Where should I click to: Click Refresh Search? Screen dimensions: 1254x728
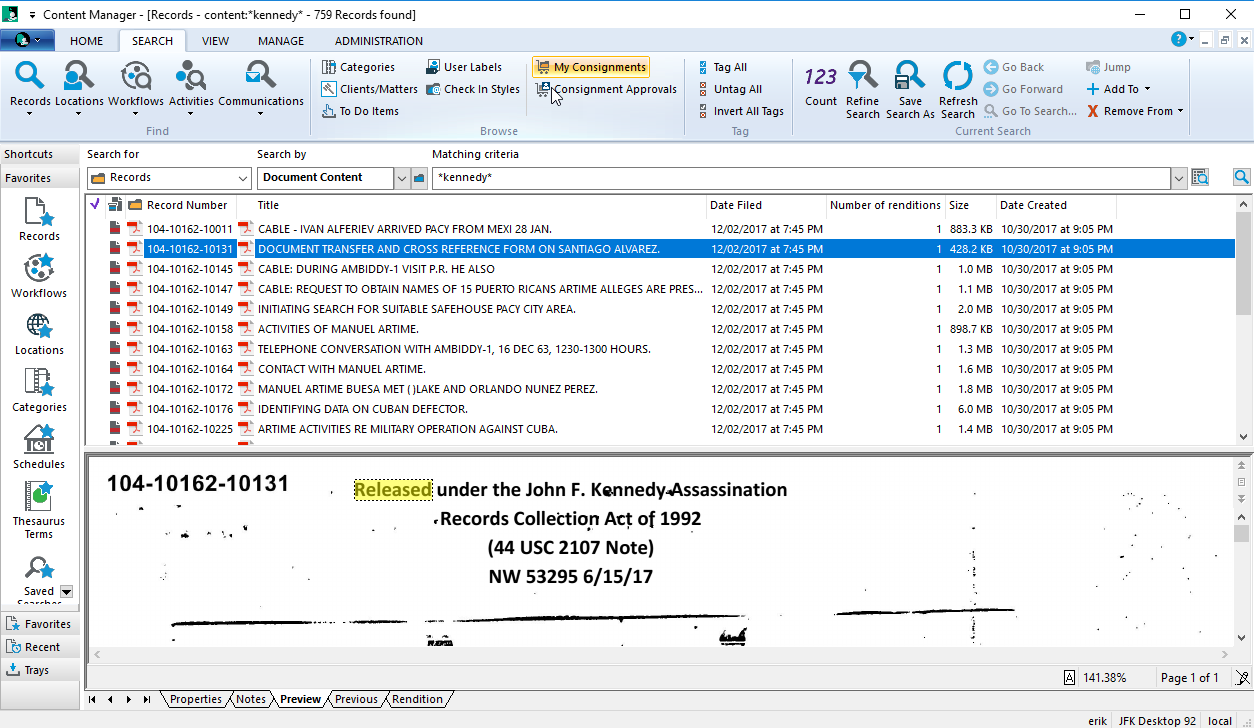click(958, 89)
